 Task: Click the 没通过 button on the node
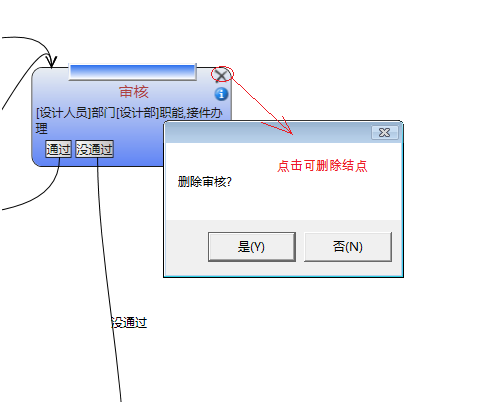tap(95, 149)
